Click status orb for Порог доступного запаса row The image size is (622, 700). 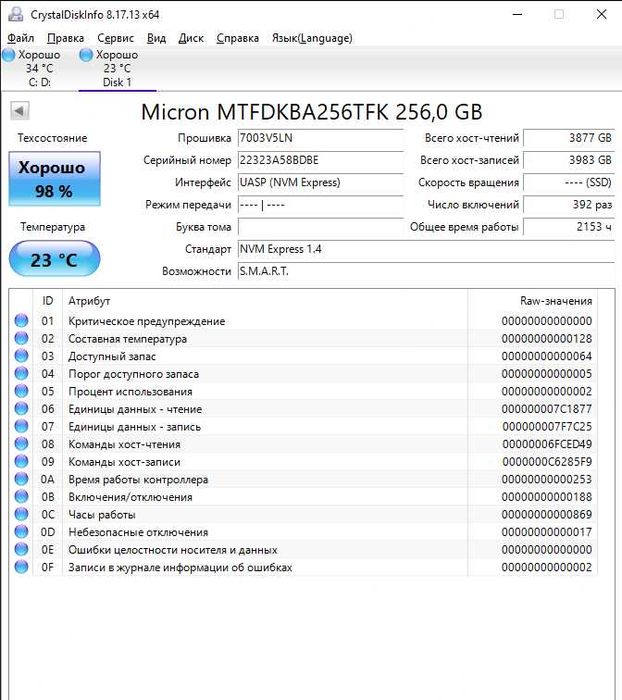pyautogui.click(x=21, y=374)
